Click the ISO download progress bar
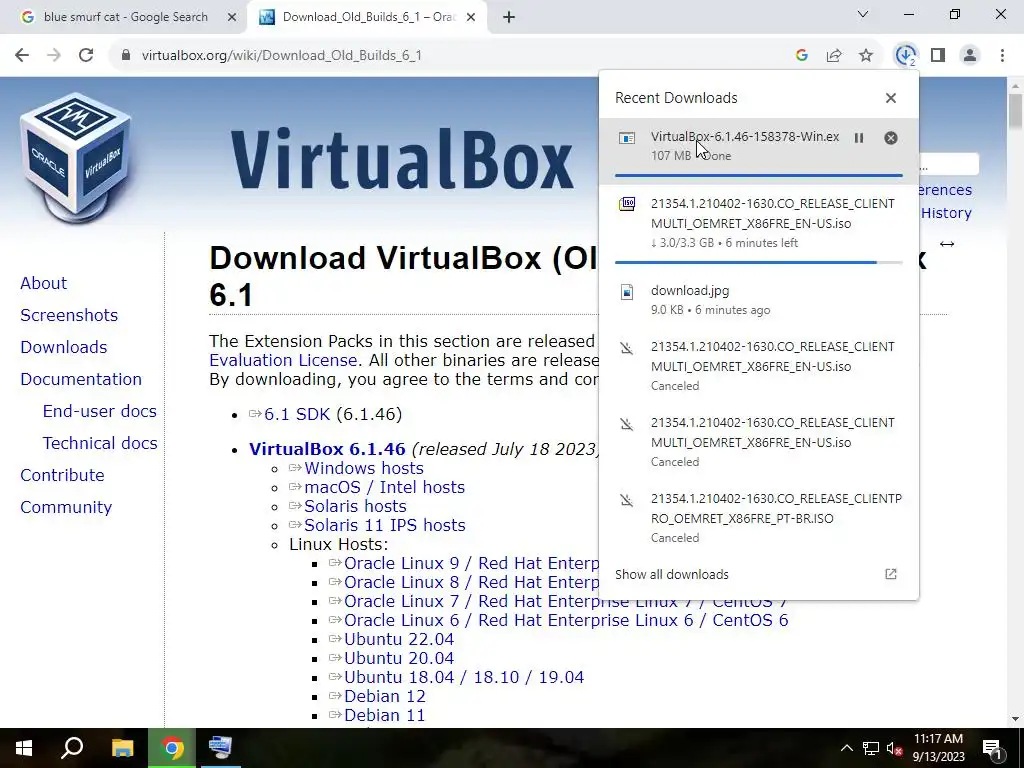This screenshot has width=1024, height=768. coord(759,263)
